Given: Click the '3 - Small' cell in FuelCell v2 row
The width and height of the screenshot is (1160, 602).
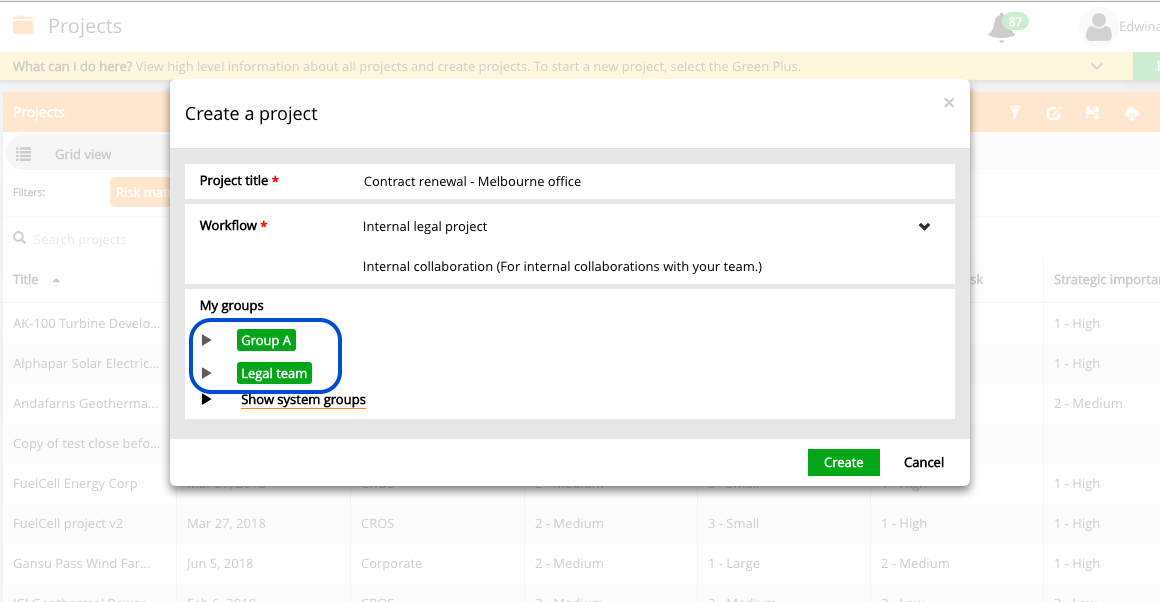Looking at the screenshot, I should pos(733,523).
